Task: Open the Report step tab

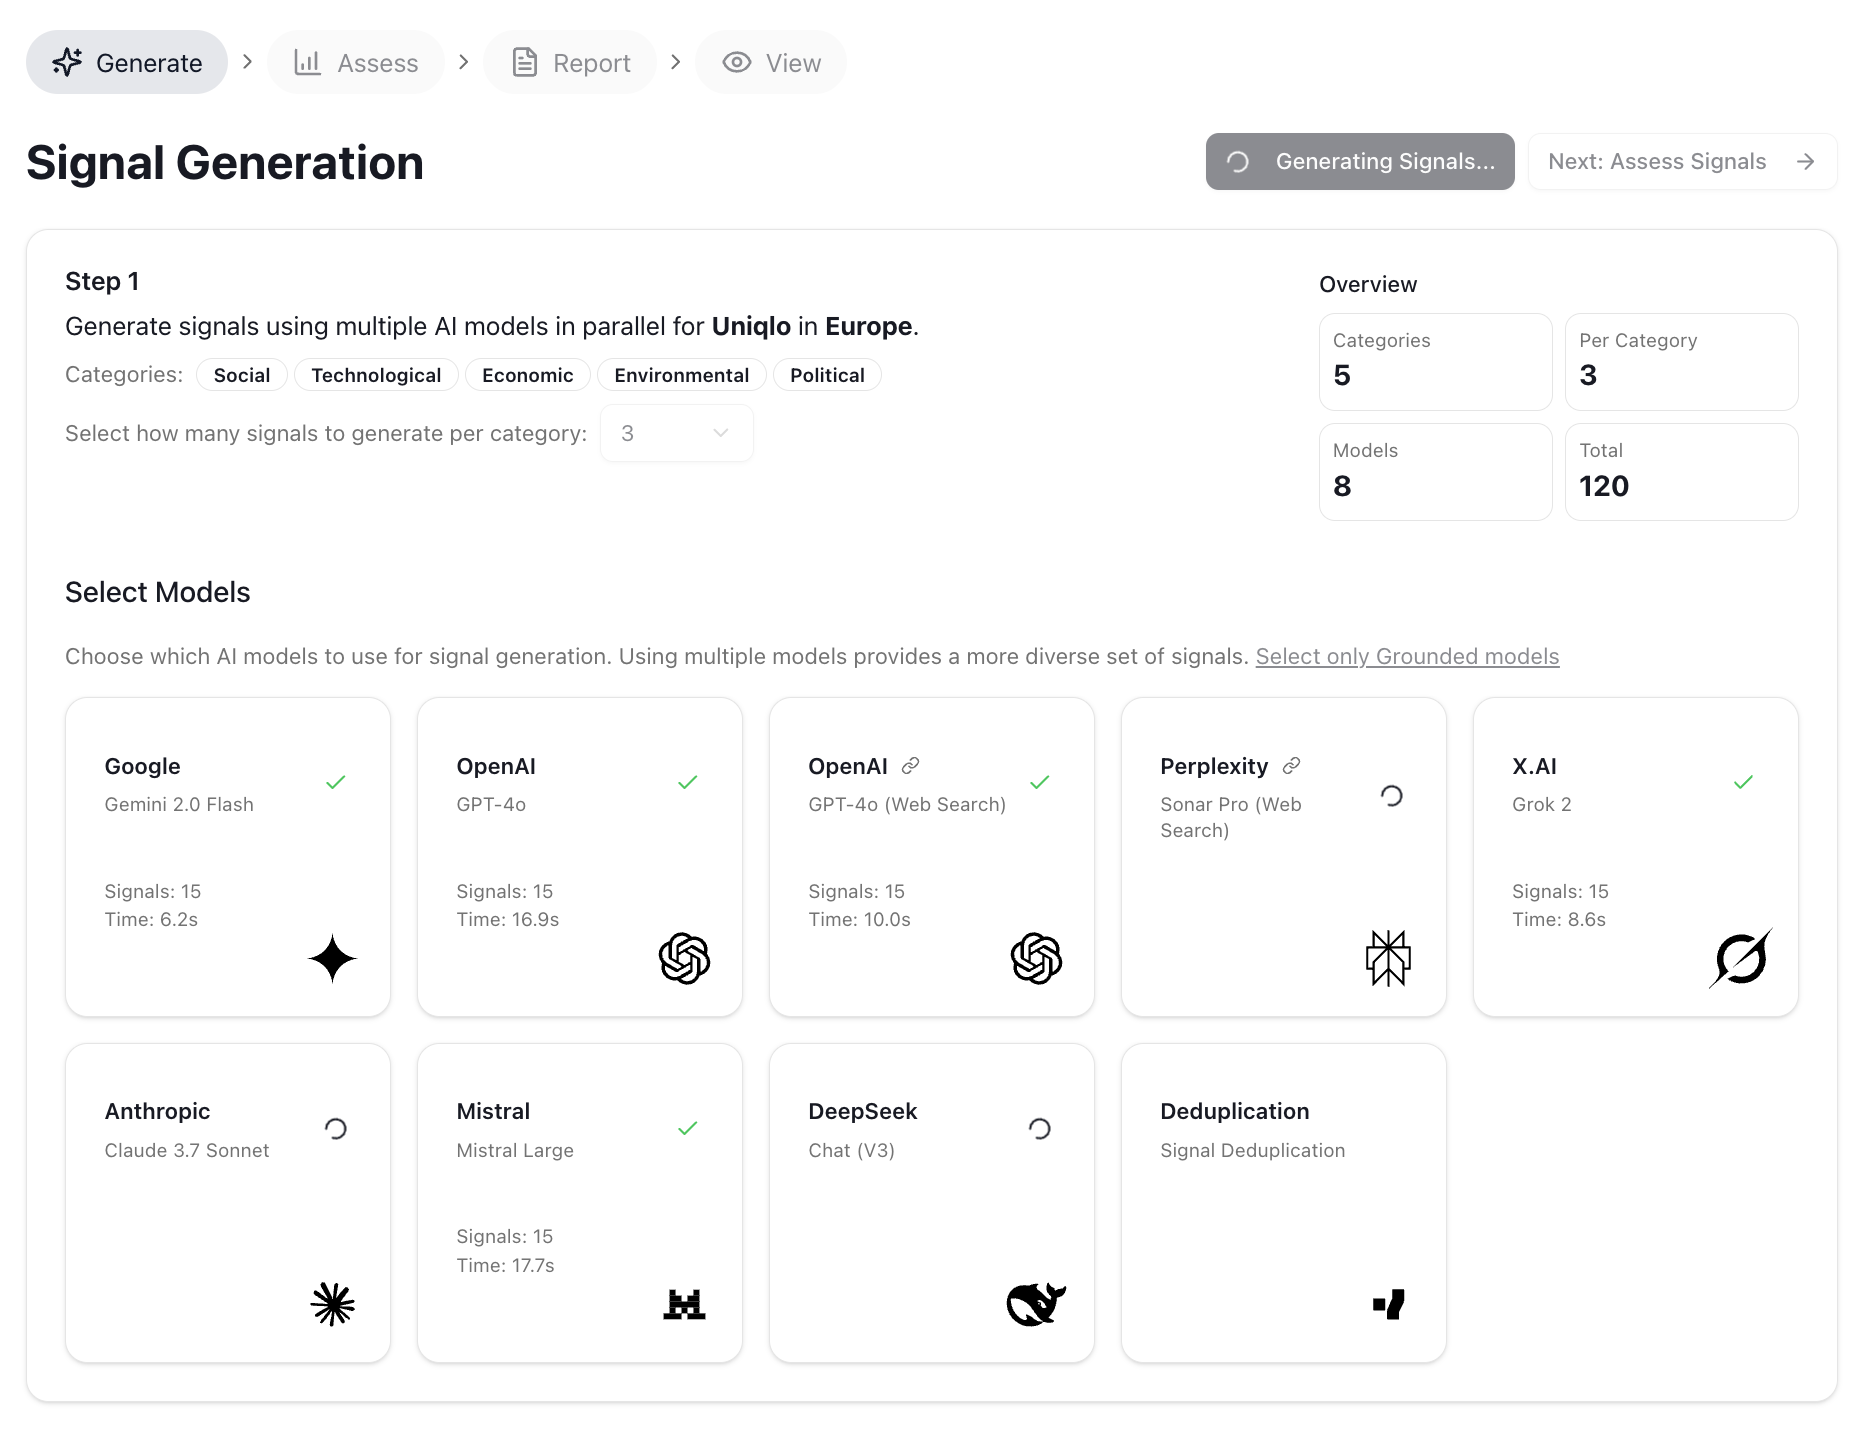Action: pos(570,63)
